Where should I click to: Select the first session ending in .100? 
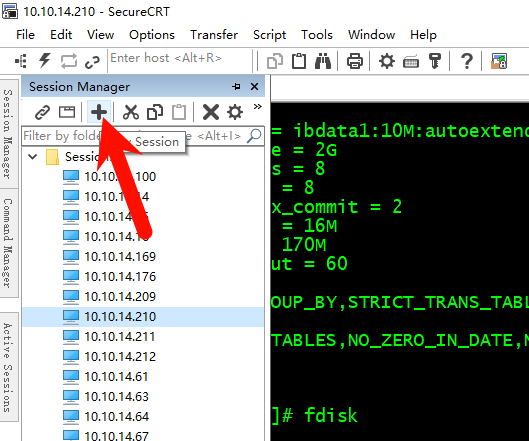(x=120, y=177)
